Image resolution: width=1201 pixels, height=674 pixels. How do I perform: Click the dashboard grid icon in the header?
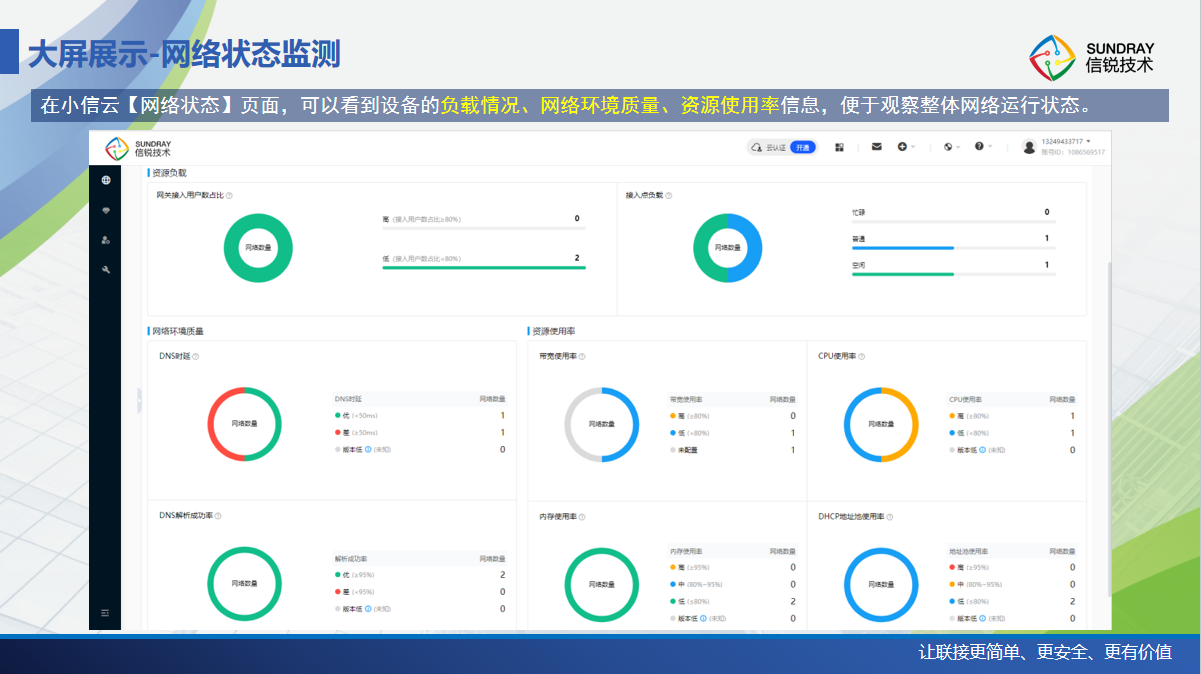point(840,147)
